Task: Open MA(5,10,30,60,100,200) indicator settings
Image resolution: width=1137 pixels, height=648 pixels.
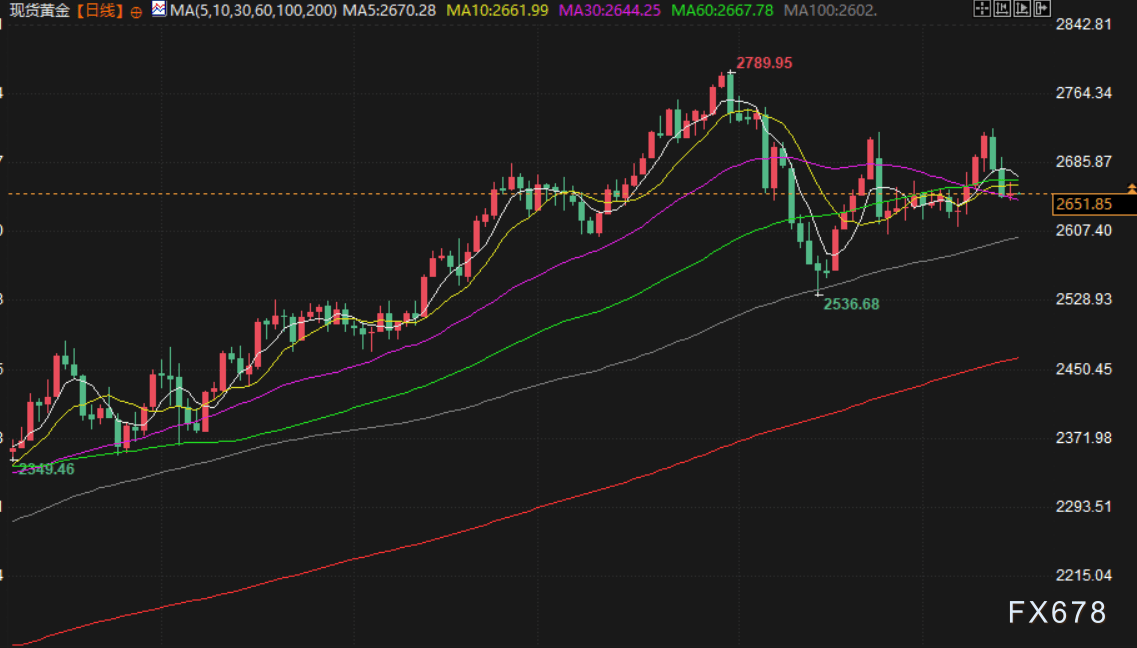Action: [x=253, y=11]
